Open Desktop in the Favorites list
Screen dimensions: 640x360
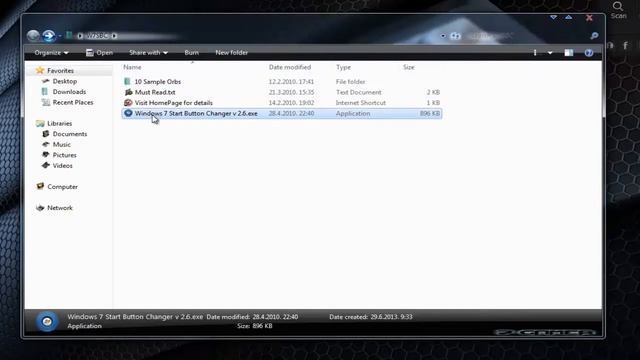(x=64, y=81)
